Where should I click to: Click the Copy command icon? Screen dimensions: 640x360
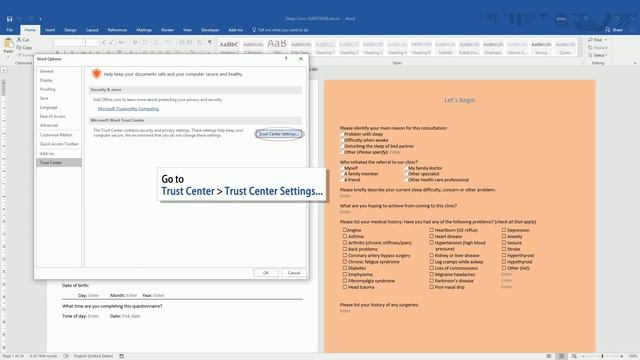[19, 47]
